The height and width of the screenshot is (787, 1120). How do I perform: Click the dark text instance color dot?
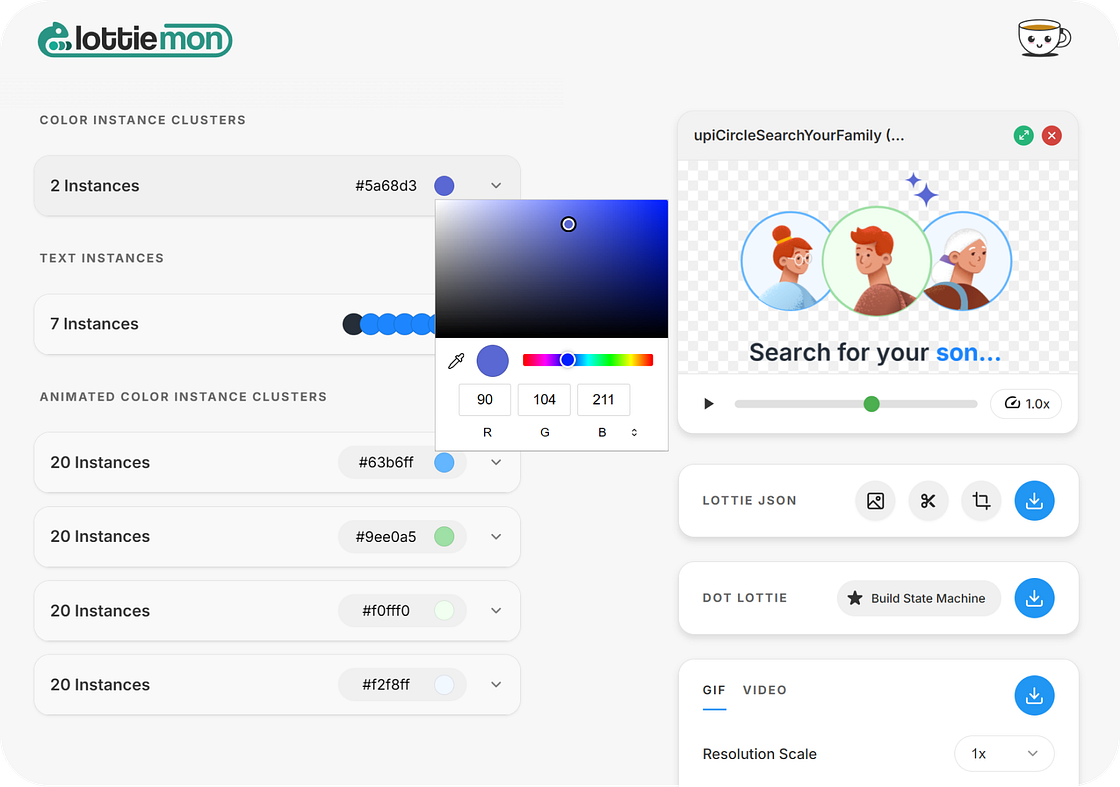(352, 324)
